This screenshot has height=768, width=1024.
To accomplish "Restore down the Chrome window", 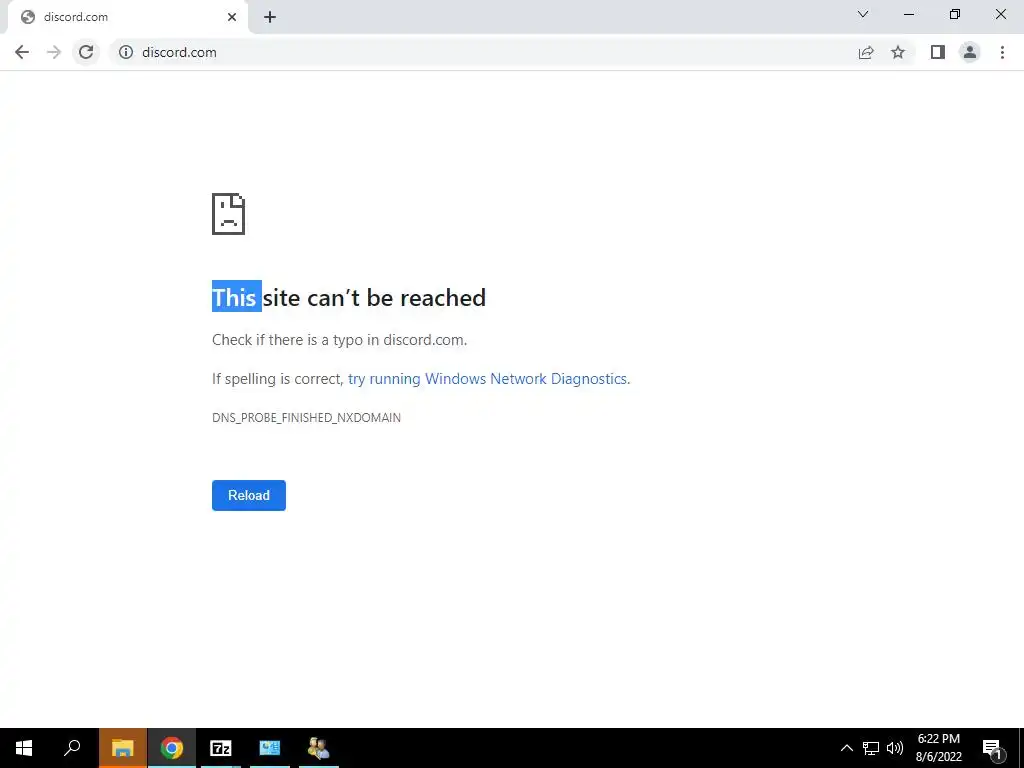I will tap(955, 14).
